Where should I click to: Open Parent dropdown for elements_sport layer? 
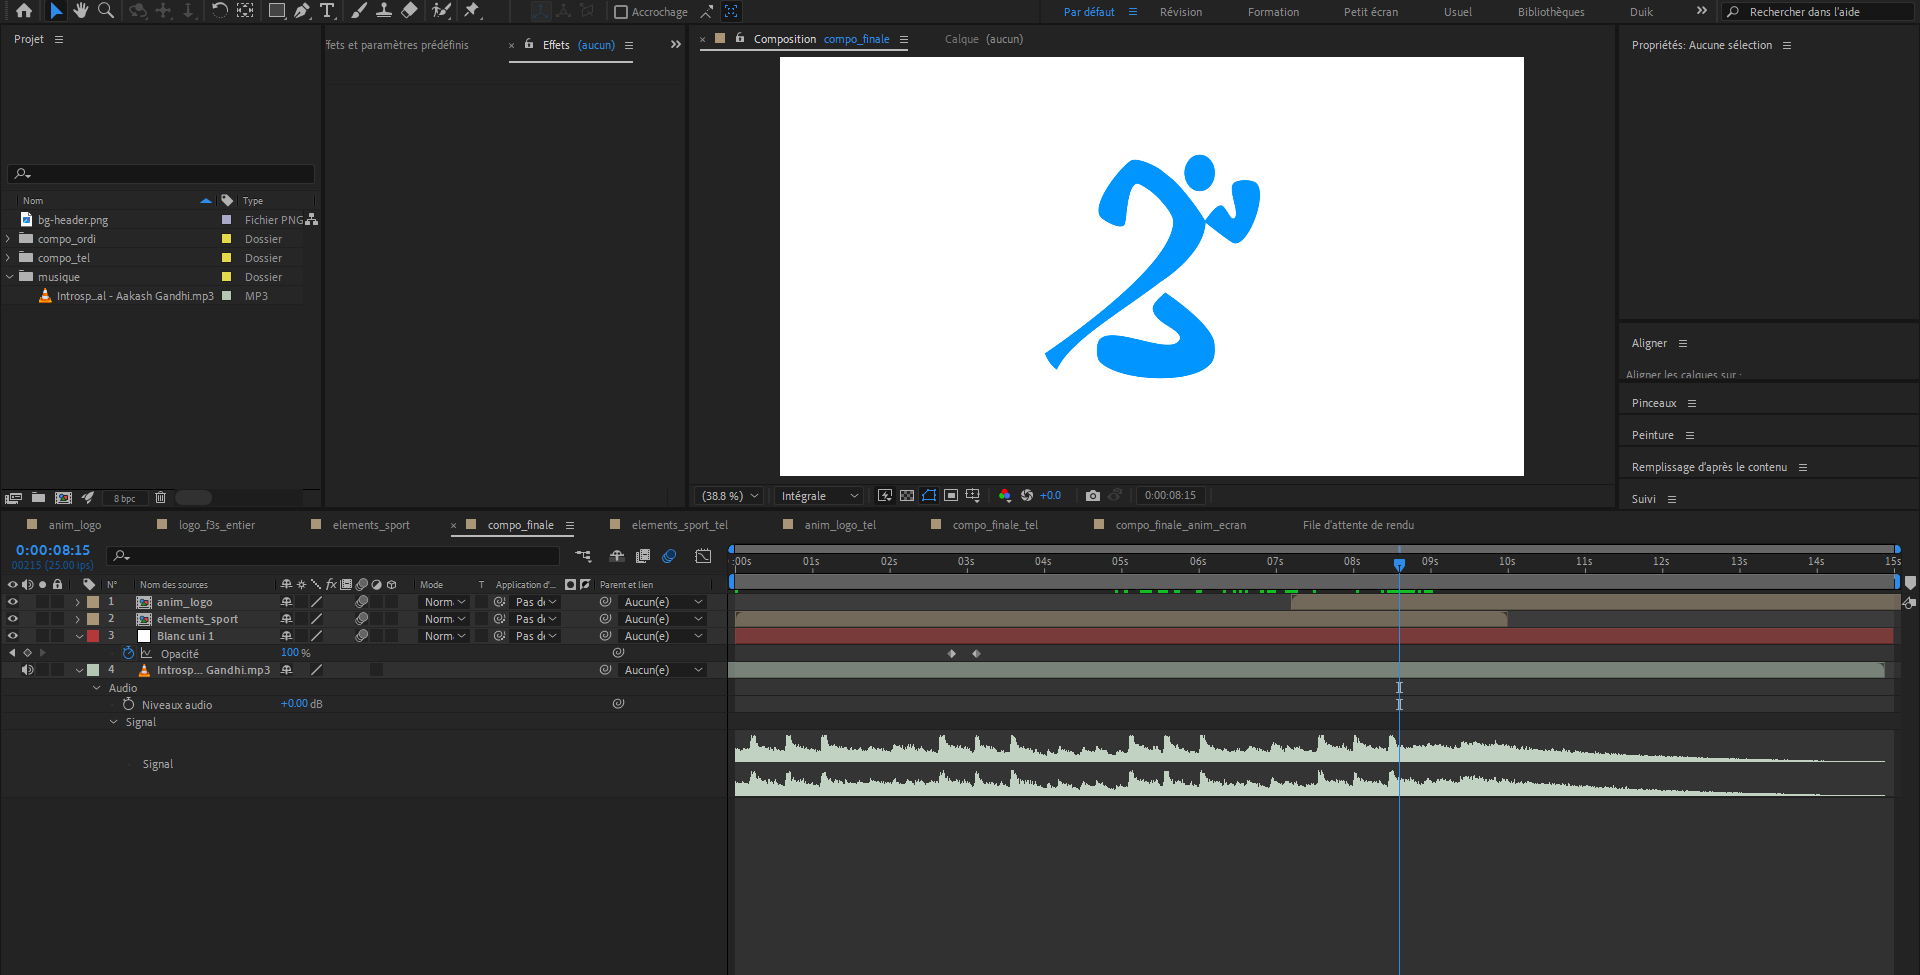(x=663, y=619)
